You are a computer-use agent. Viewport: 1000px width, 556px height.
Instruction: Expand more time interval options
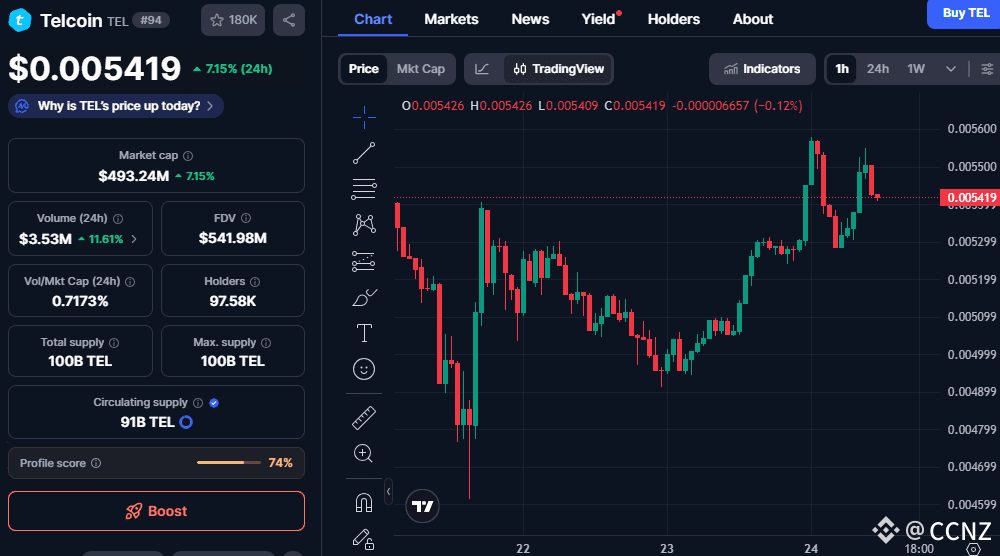[951, 69]
